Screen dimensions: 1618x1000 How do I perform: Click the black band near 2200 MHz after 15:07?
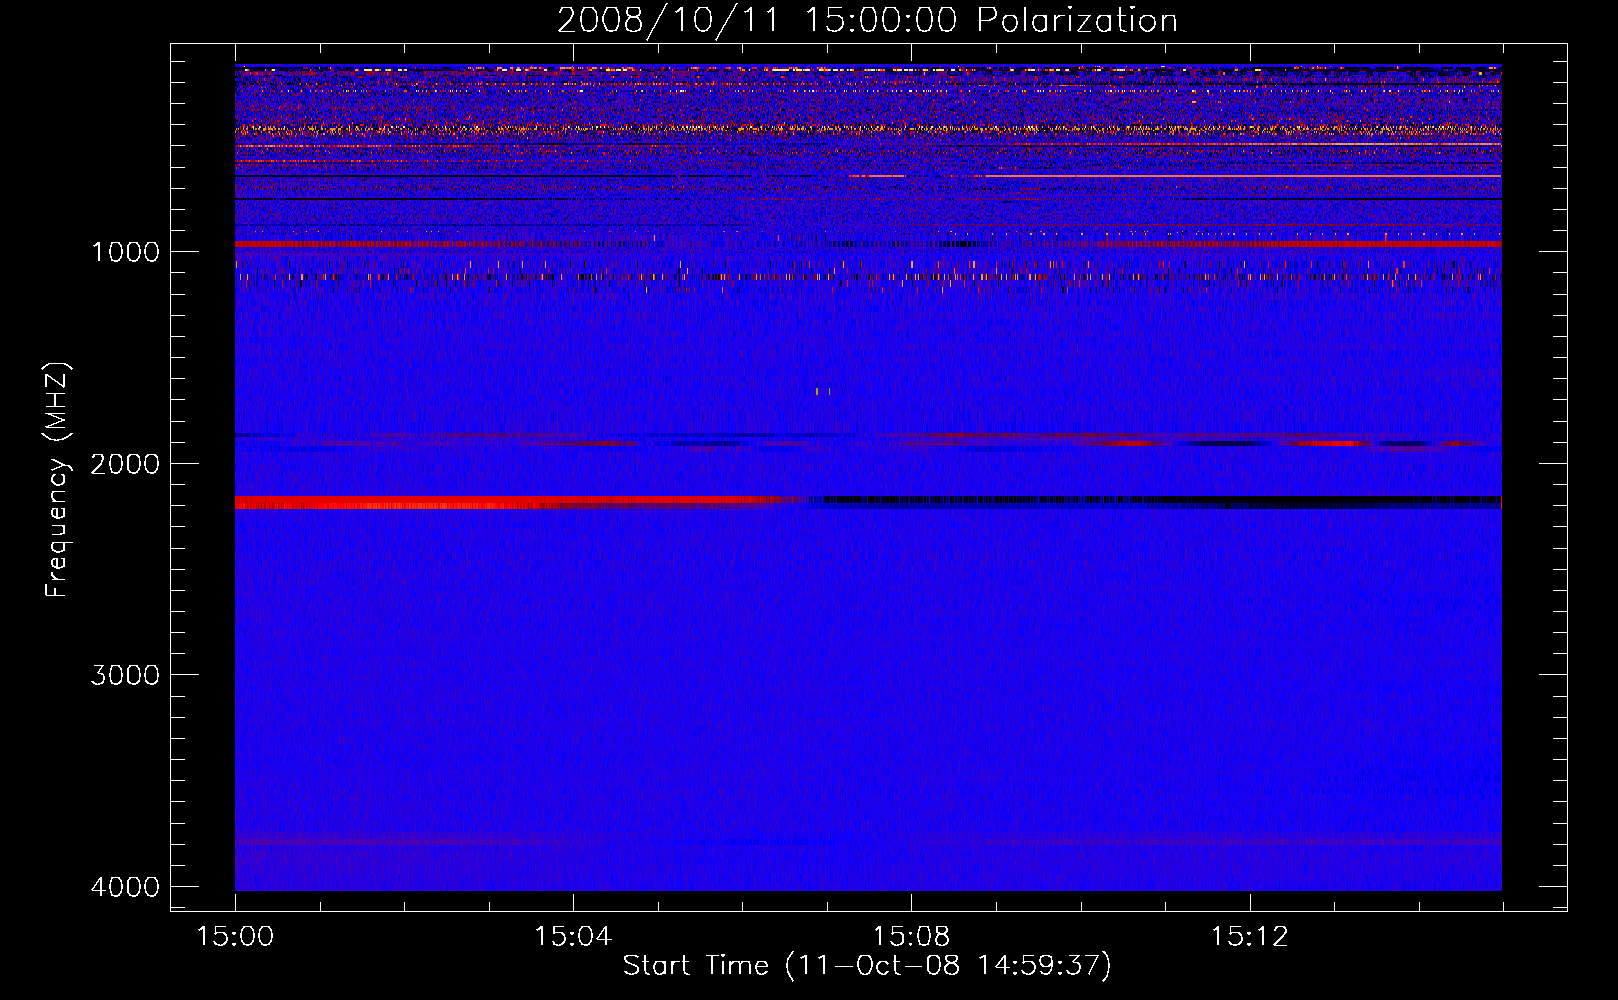tap(1160, 502)
